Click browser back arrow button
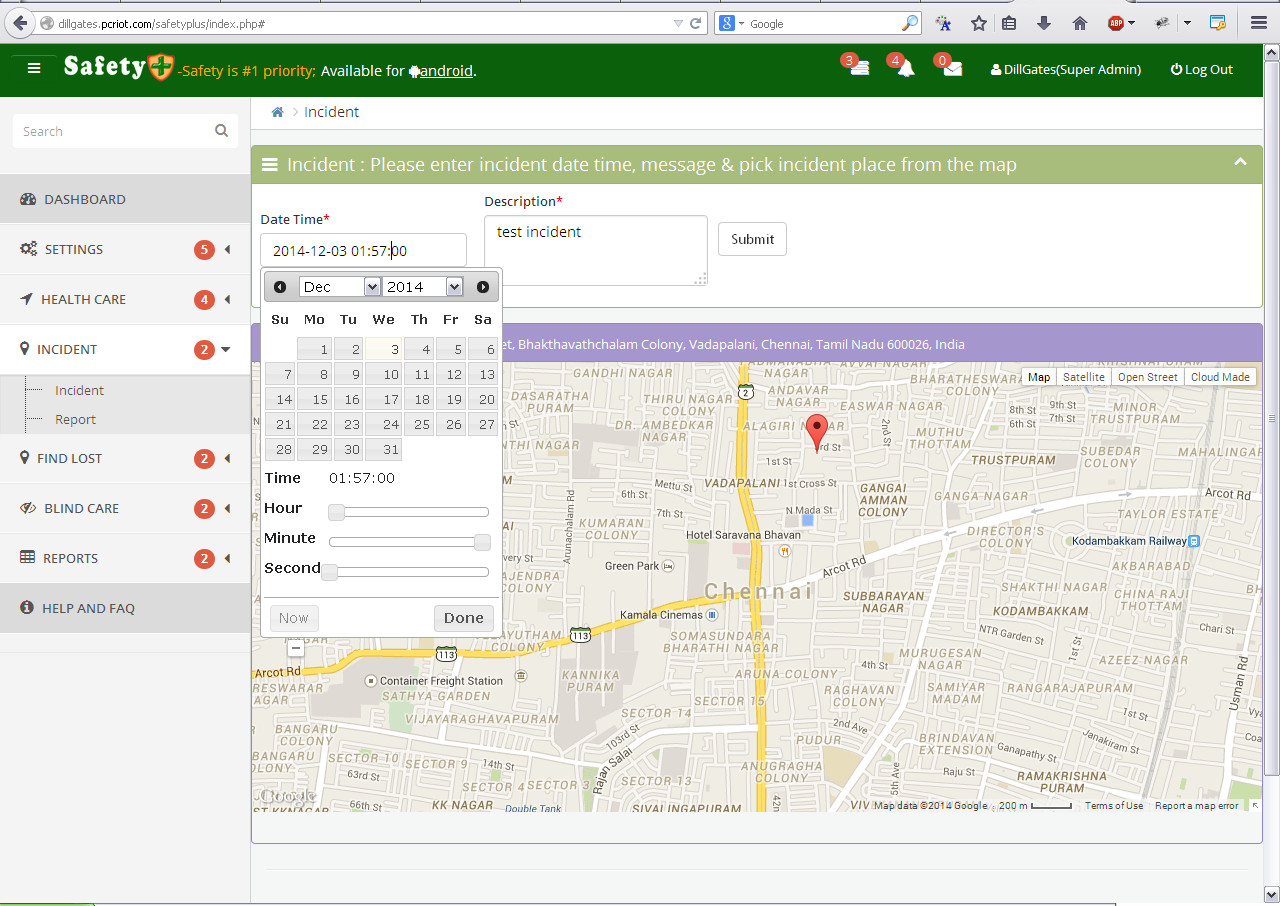1280x906 pixels. point(19,23)
